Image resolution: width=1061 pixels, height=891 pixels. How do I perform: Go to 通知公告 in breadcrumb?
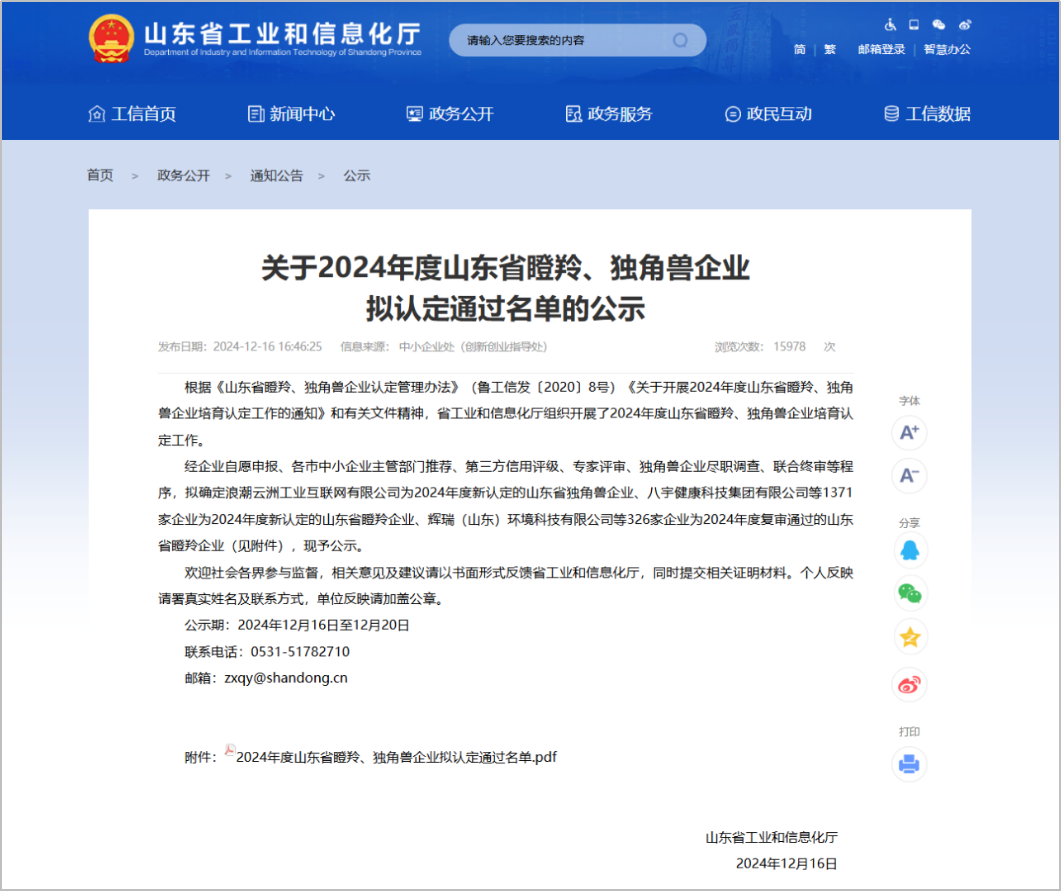(x=276, y=175)
